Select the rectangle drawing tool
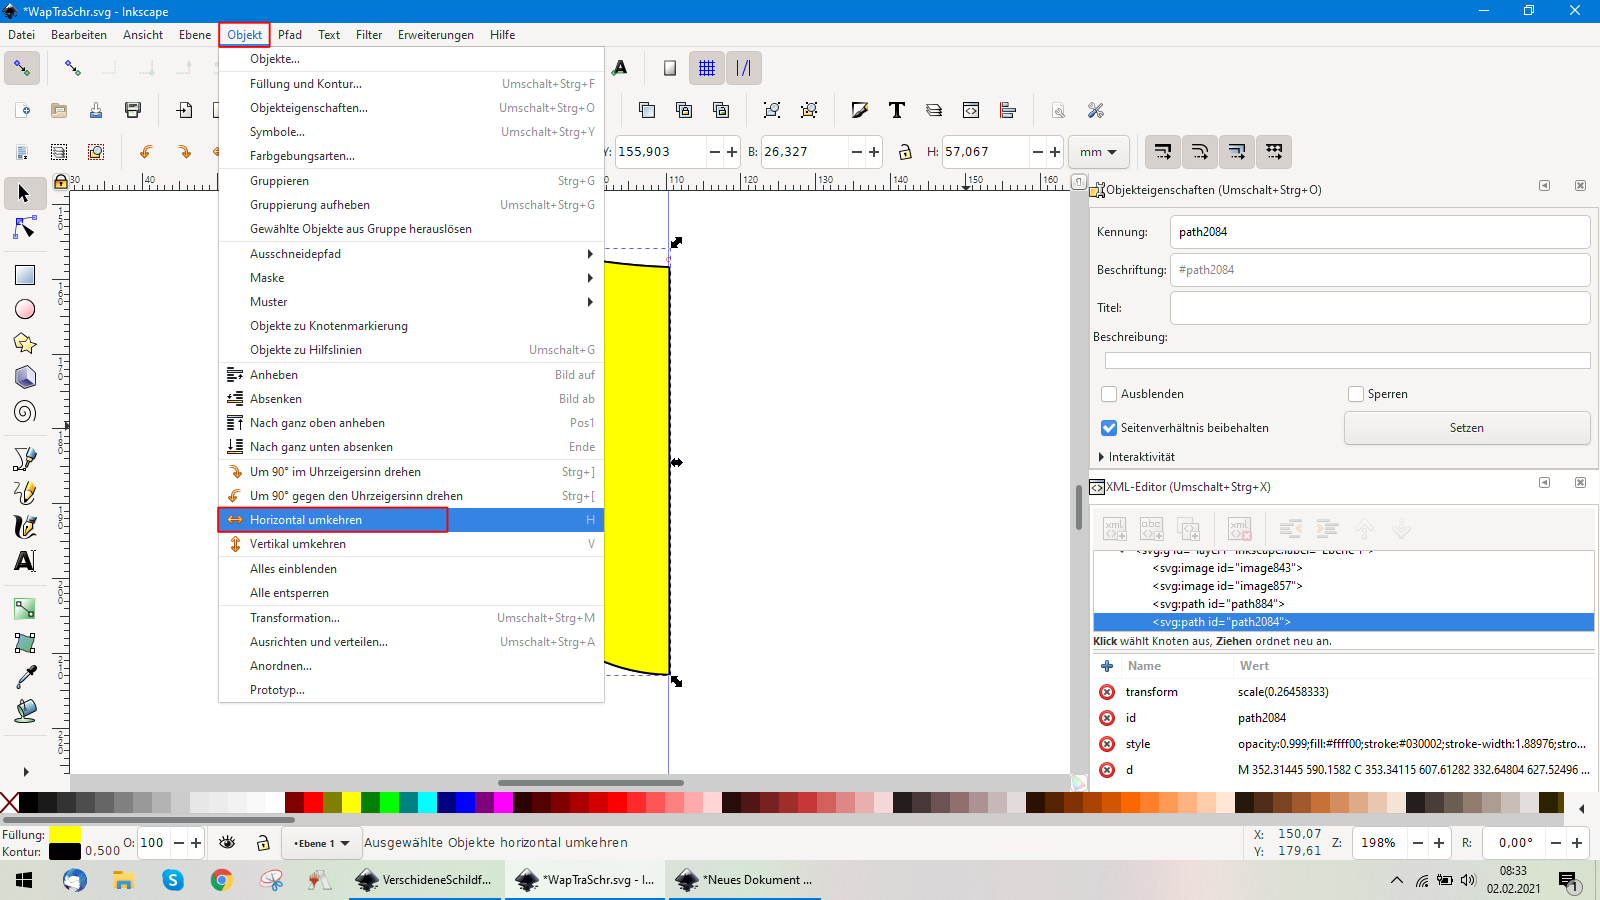 [24, 275]
